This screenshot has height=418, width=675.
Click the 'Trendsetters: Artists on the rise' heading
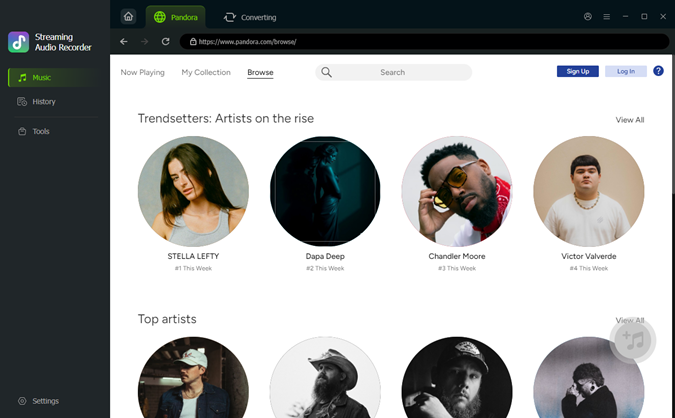point(226,118)
